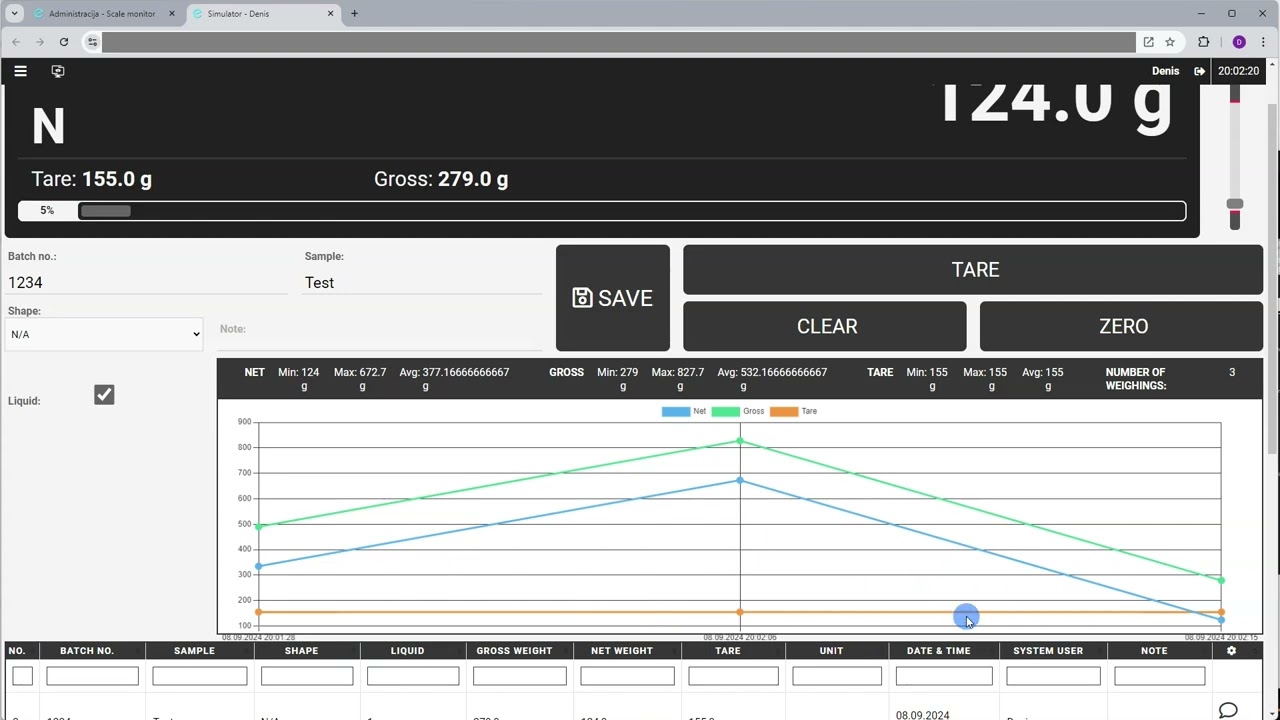This screenshot has width=1280, height=720.
Task: Edit the Batch no. field
Action: click(x=148, y=283)
